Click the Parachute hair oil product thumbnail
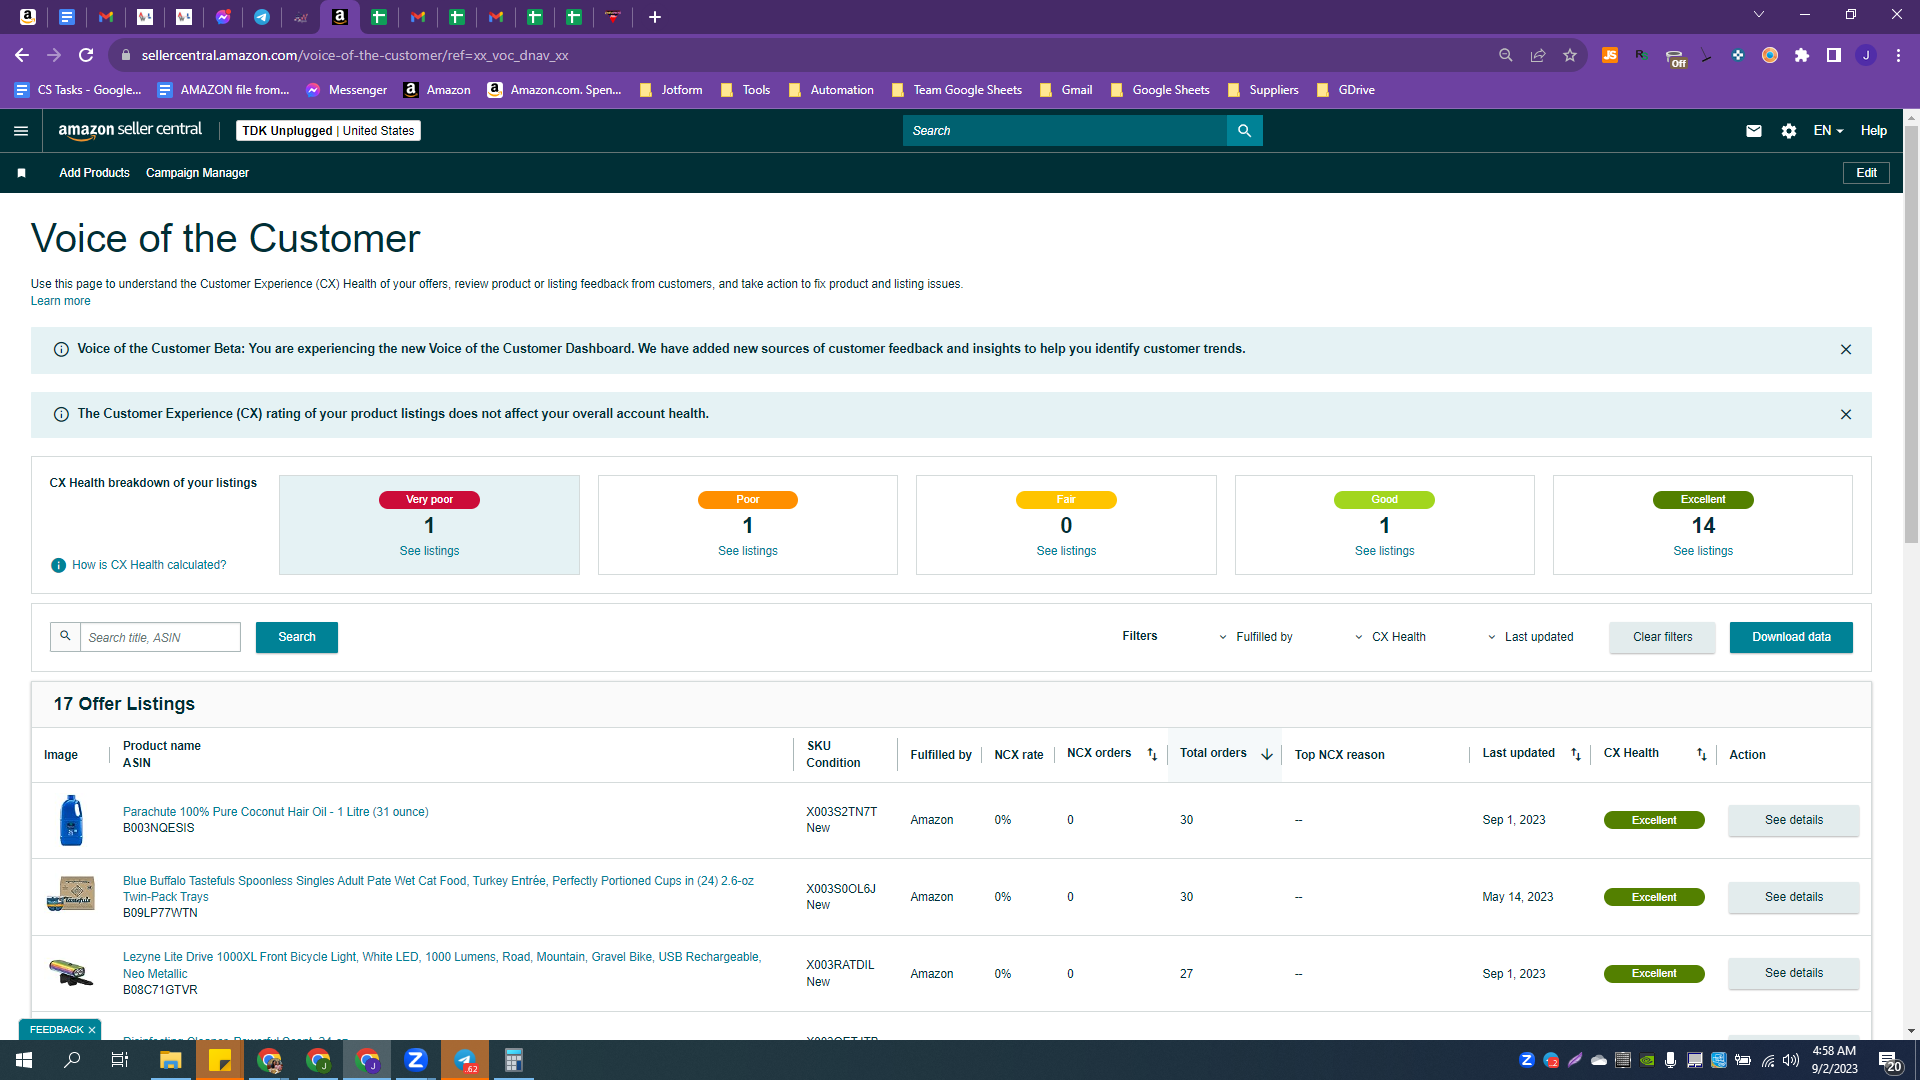The width and height of the screenshot is (1920, 1080). point(71,821)
